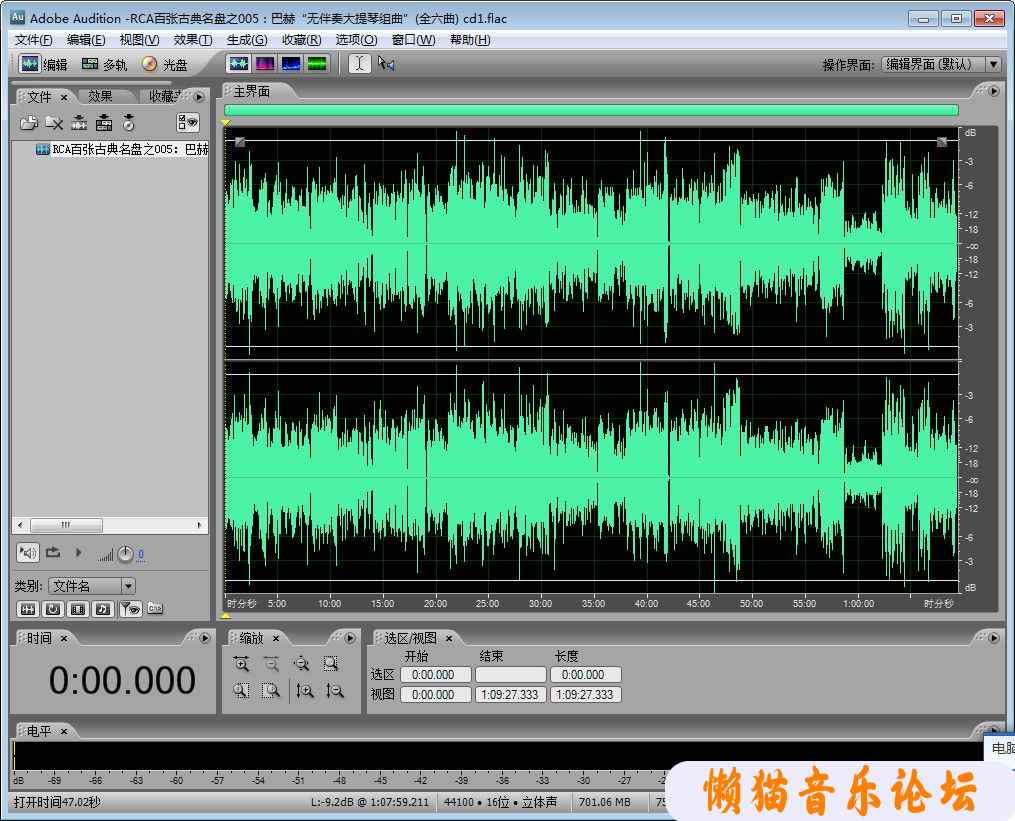The height and width of the screenshot is (821, 1015).
Task: Toggle show loop files filter button
Action: tap(53, 609)
